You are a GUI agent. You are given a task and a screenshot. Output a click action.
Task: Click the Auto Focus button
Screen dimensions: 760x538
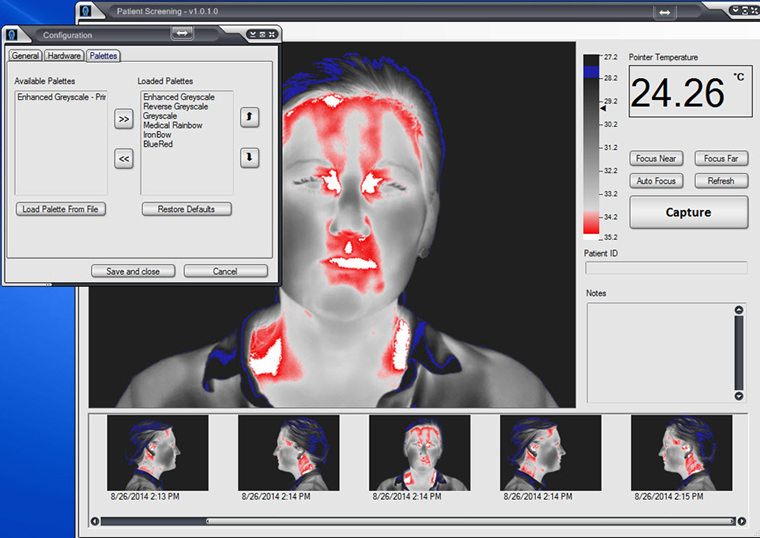656,181
